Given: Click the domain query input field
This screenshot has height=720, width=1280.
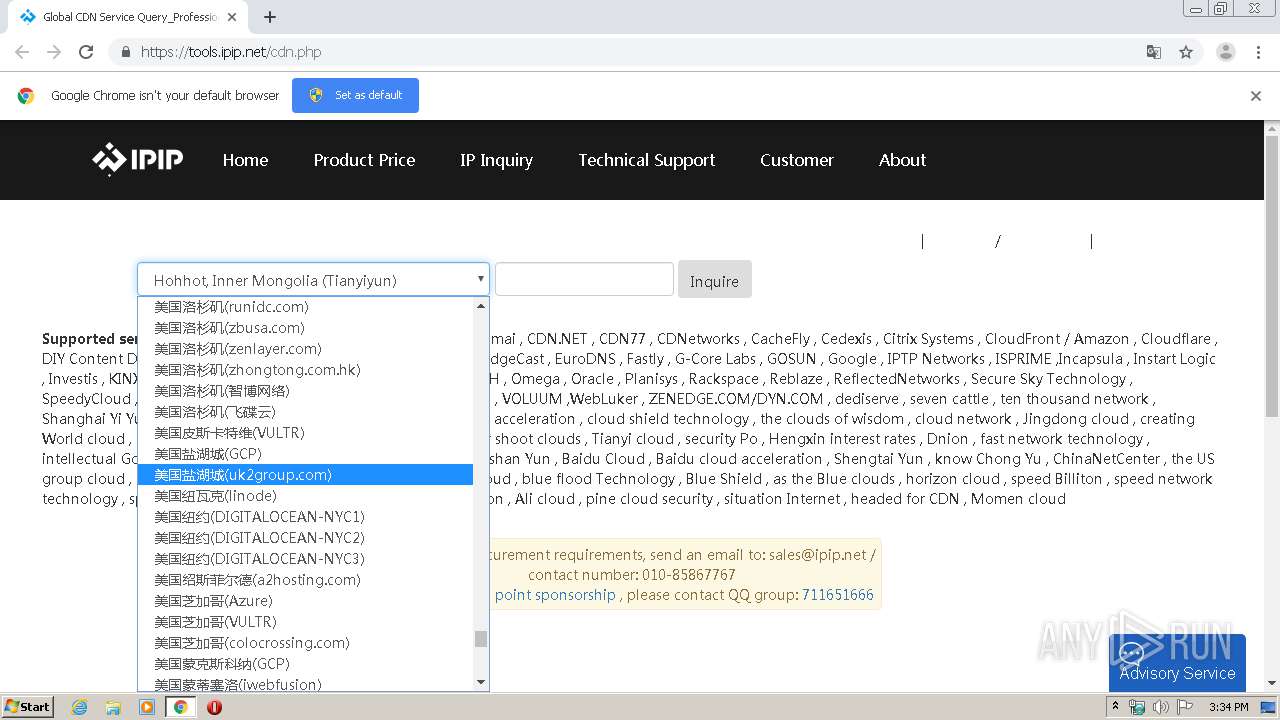Looking at the screenshot, I should pyautogui.click(x=584, y=280).
